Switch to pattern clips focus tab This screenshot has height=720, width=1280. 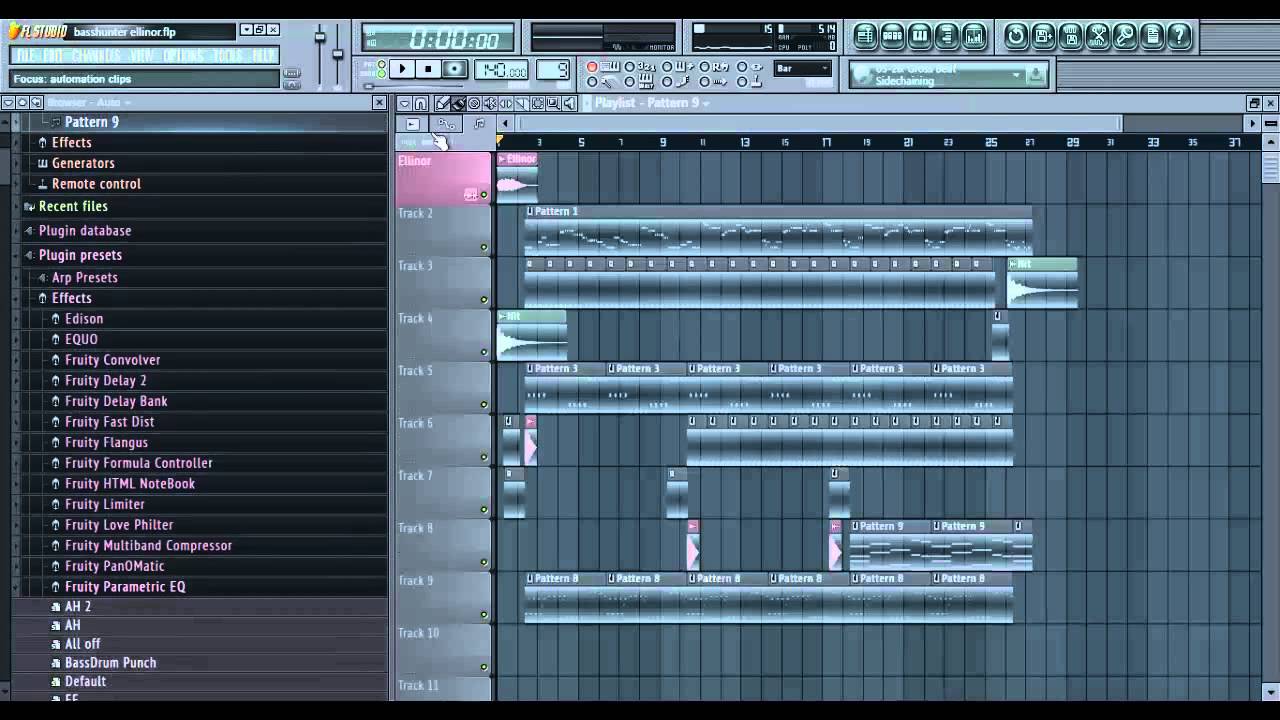pos(479,124)
